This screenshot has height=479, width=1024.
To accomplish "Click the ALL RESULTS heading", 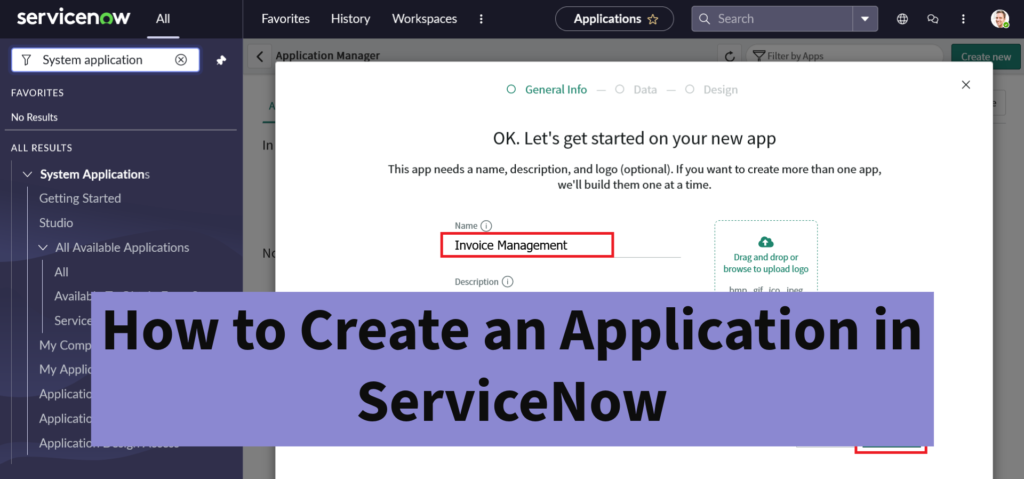I will (41, 148).
